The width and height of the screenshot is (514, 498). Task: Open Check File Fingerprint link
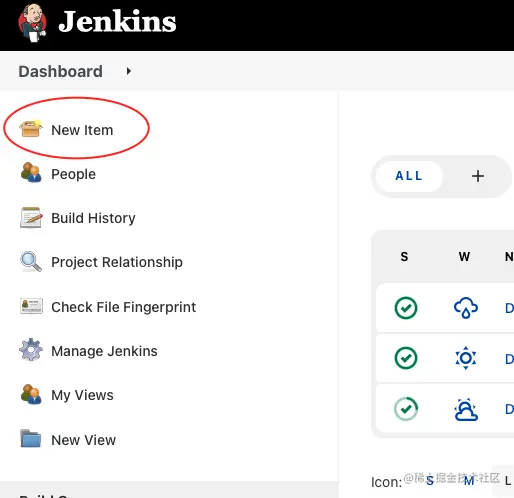click(123, 307)
